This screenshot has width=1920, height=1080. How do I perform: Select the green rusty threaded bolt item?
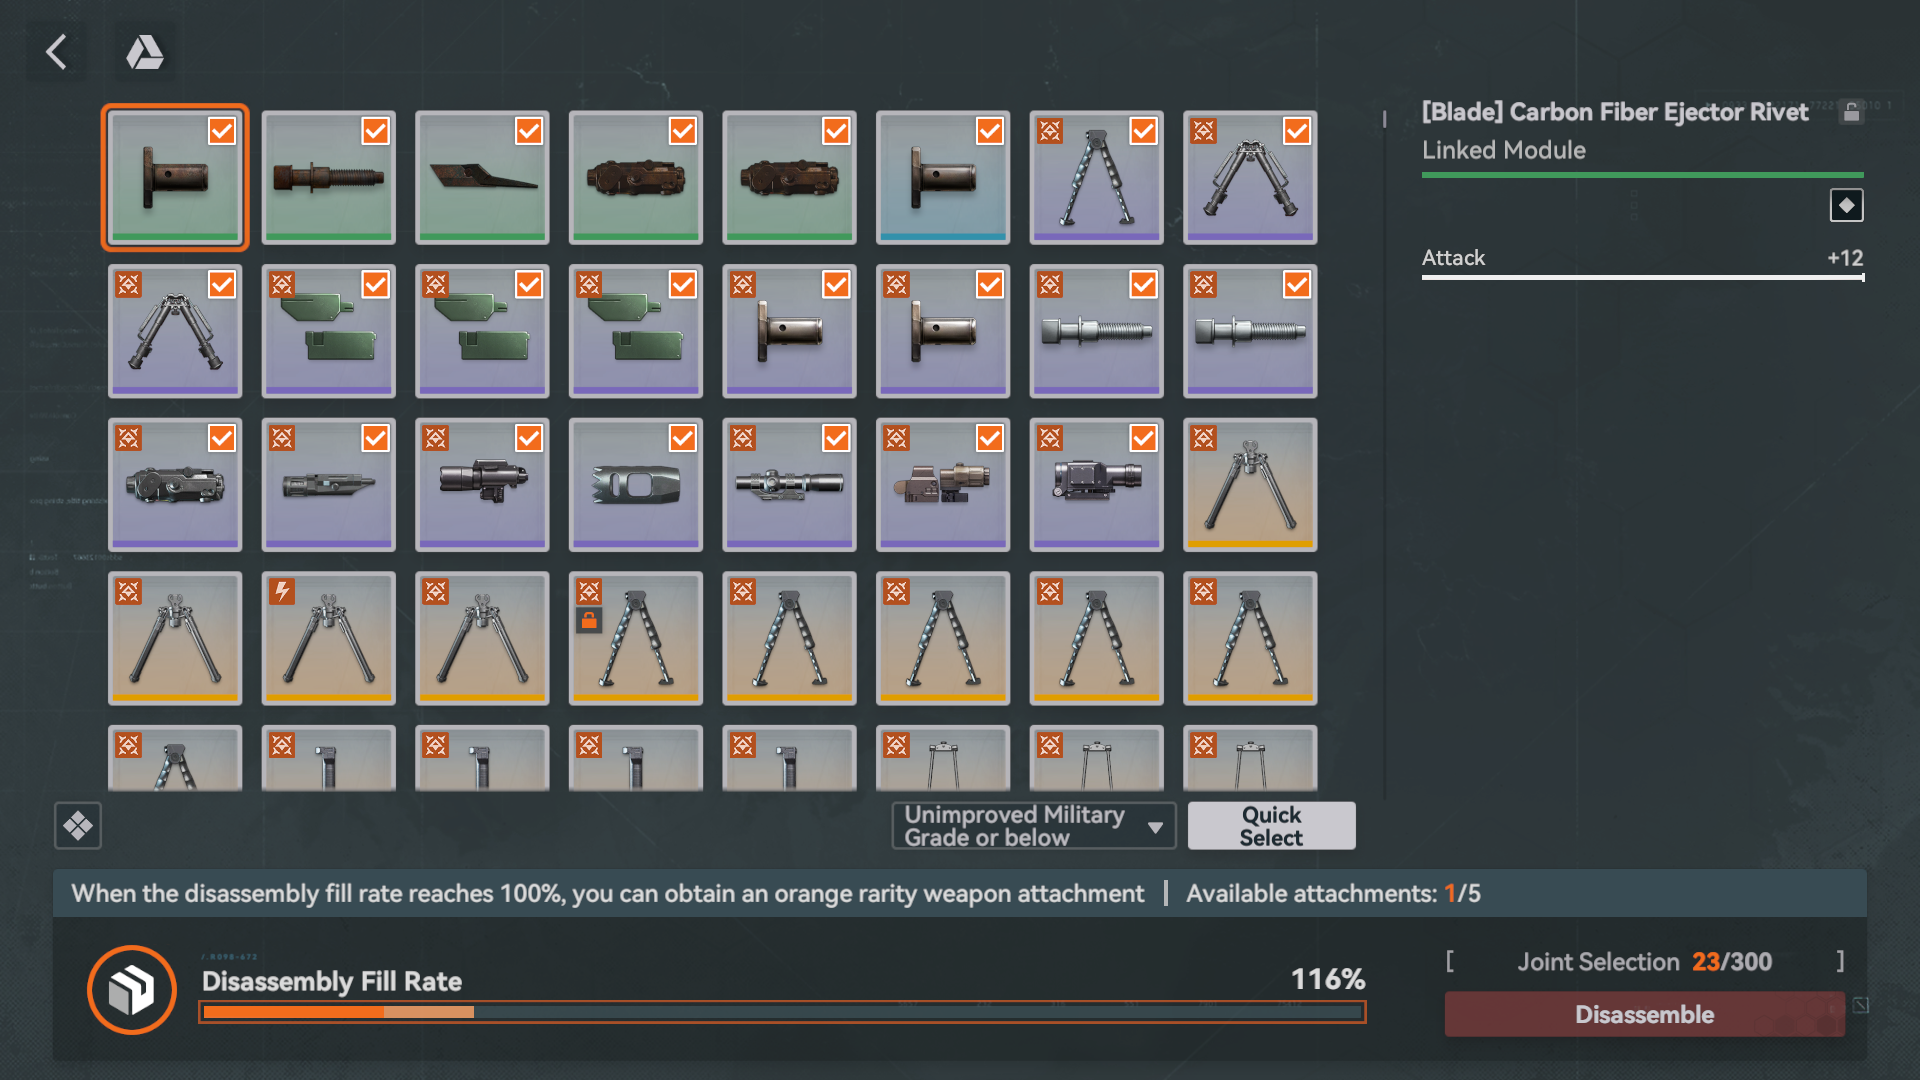pyautogui.click(x=328, y=178)
